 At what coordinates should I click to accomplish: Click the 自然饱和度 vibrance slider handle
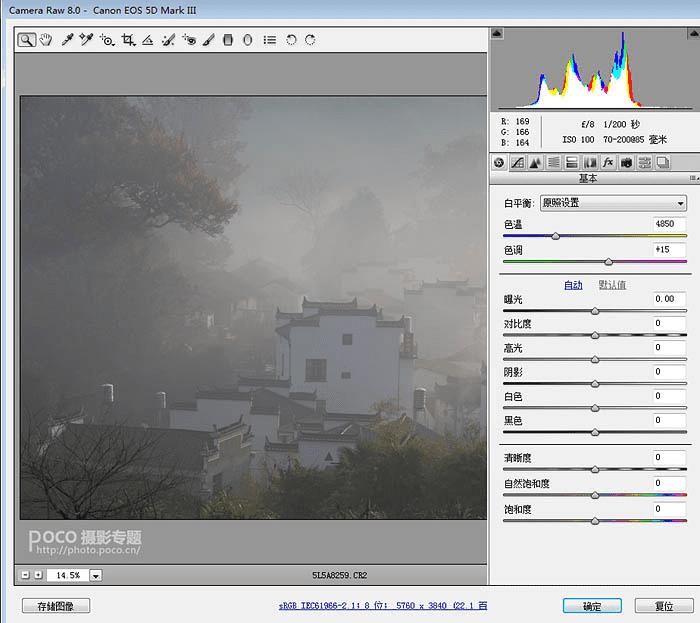point(595,495)
